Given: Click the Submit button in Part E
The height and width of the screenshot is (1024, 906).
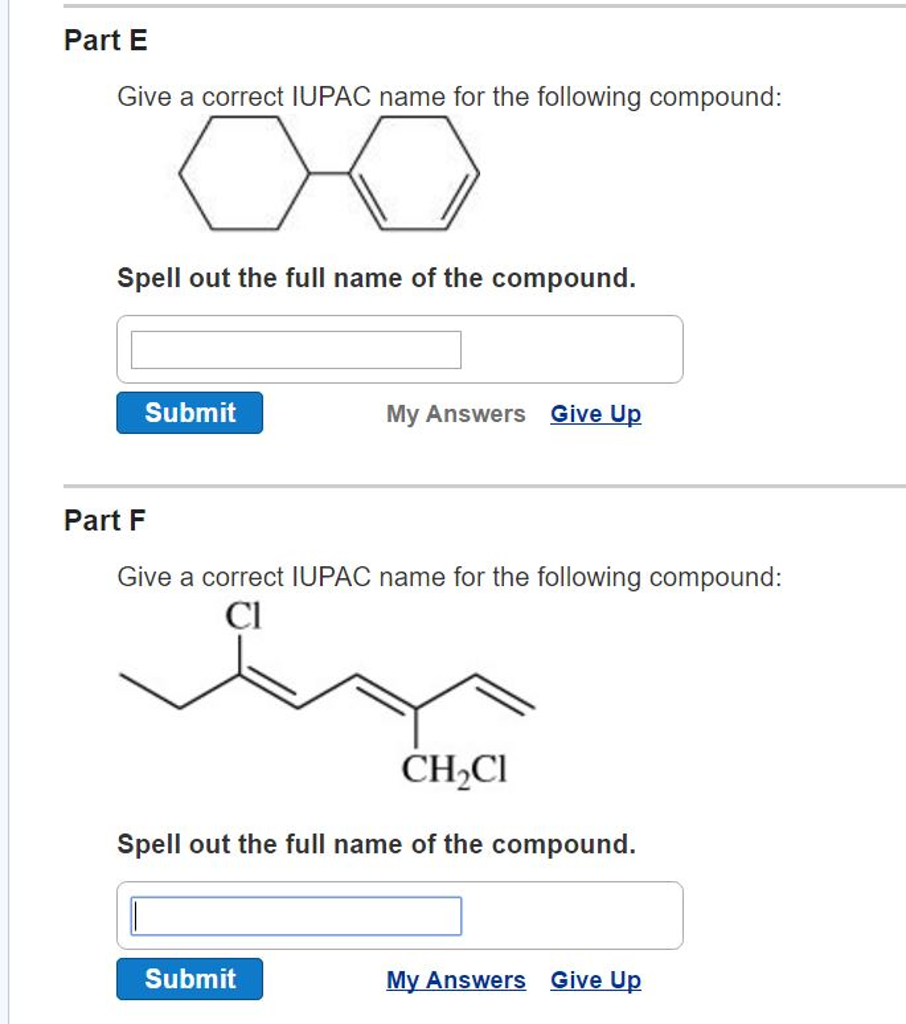Looking at the screenshot, I should [189, 413].
